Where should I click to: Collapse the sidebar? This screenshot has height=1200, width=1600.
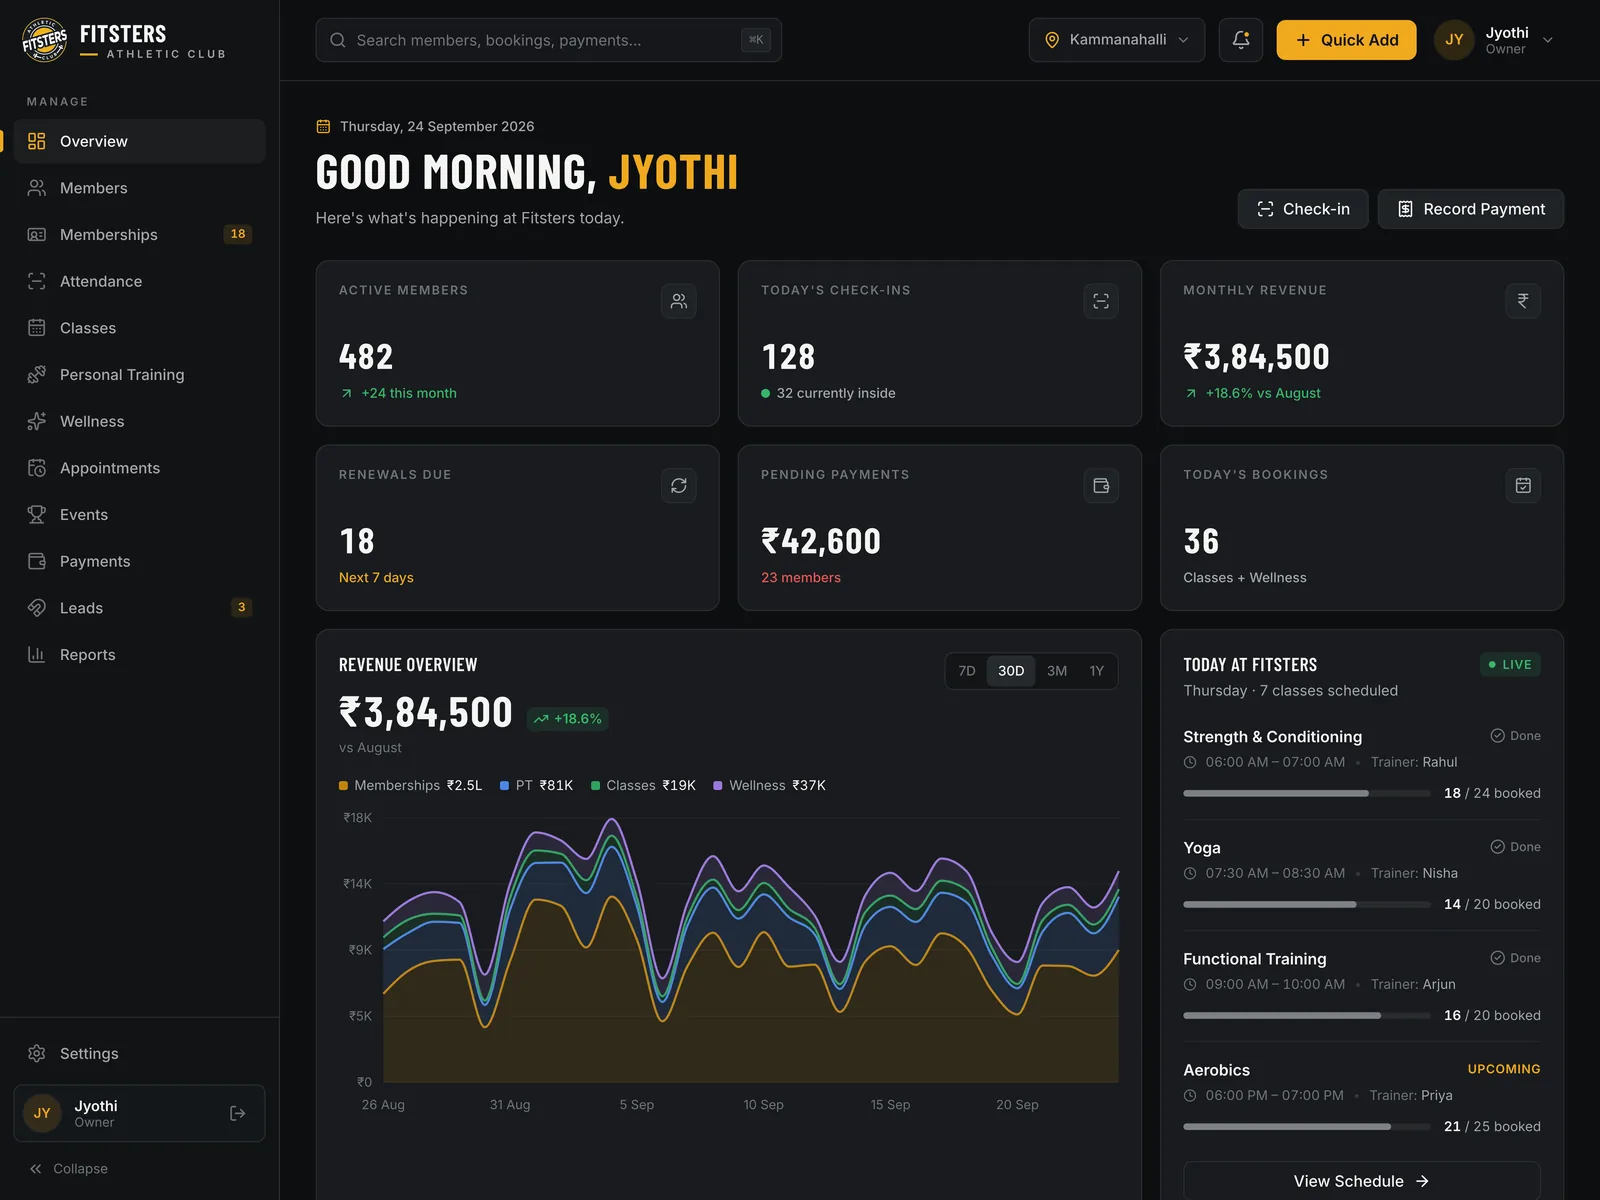pyautogui.click(x=68, y=1168)
